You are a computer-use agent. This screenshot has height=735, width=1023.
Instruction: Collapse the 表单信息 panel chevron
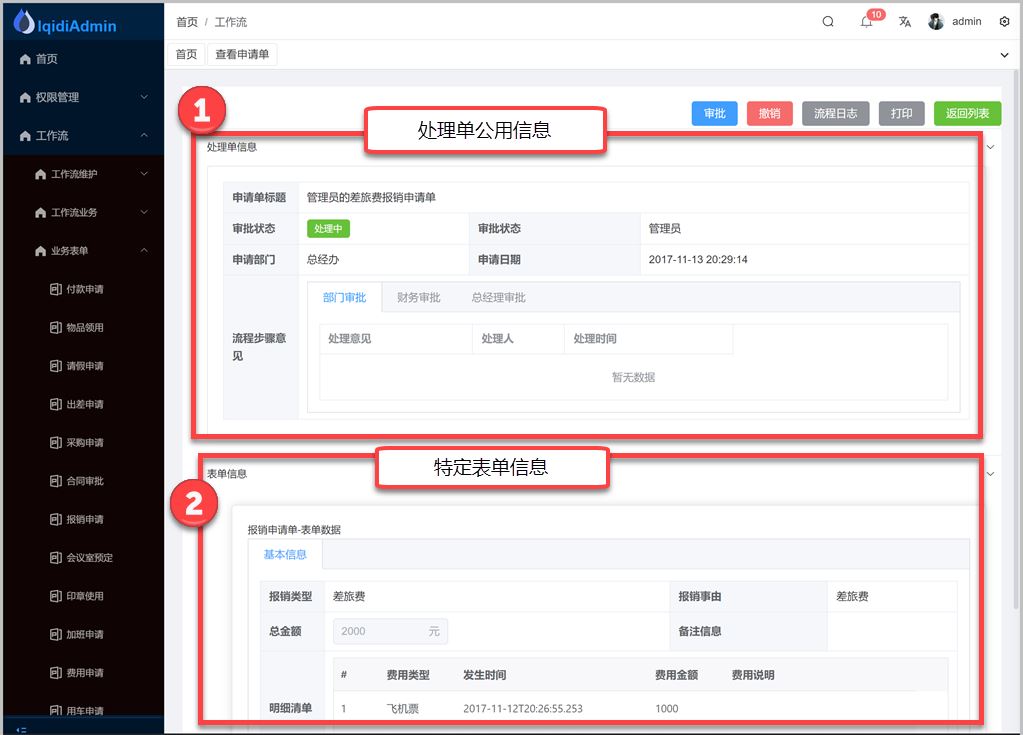990,474
